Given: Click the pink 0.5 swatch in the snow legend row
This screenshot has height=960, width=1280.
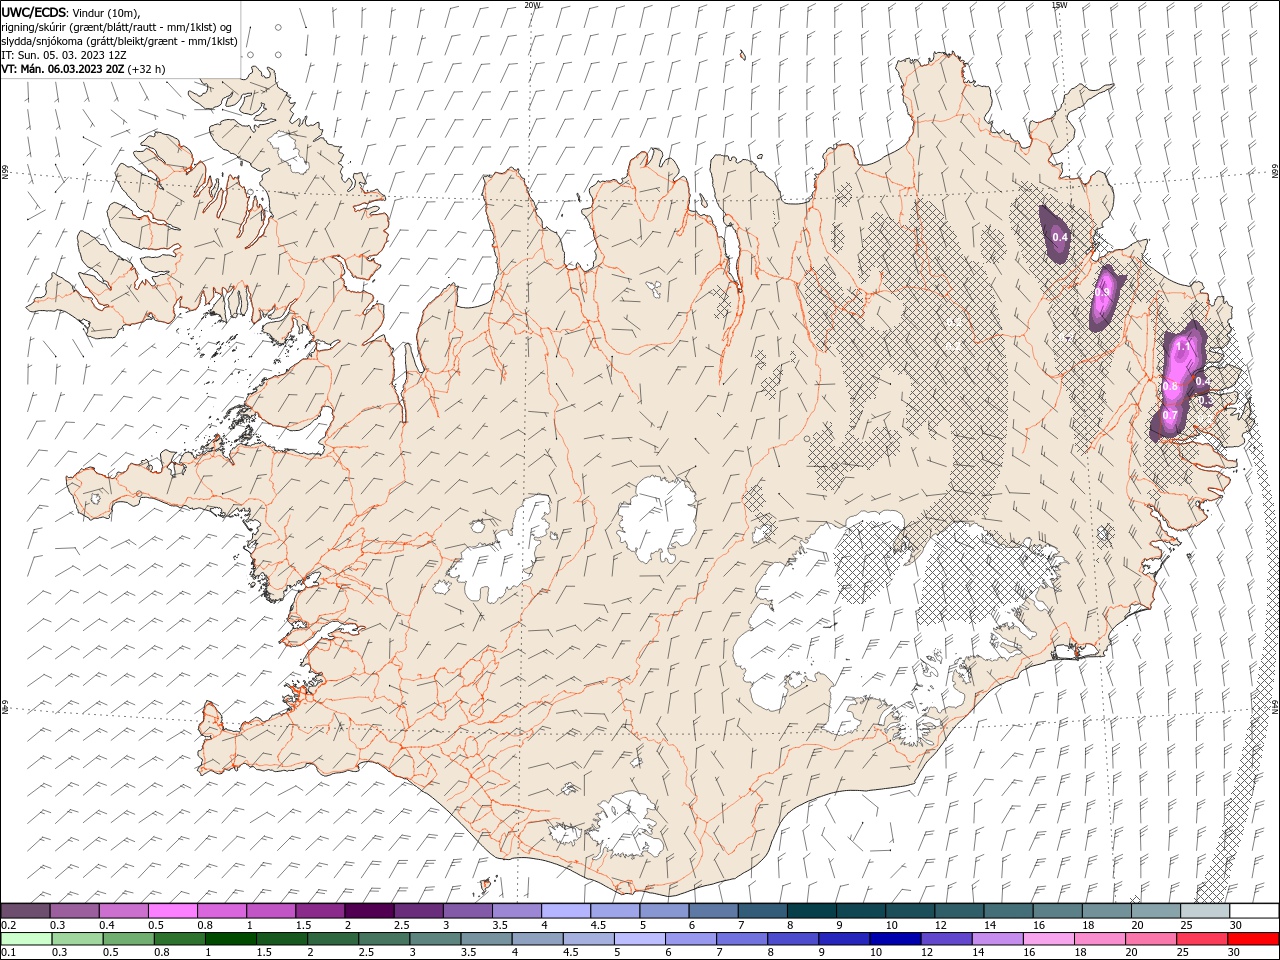Looking at the screenshot, I should 173,911.
